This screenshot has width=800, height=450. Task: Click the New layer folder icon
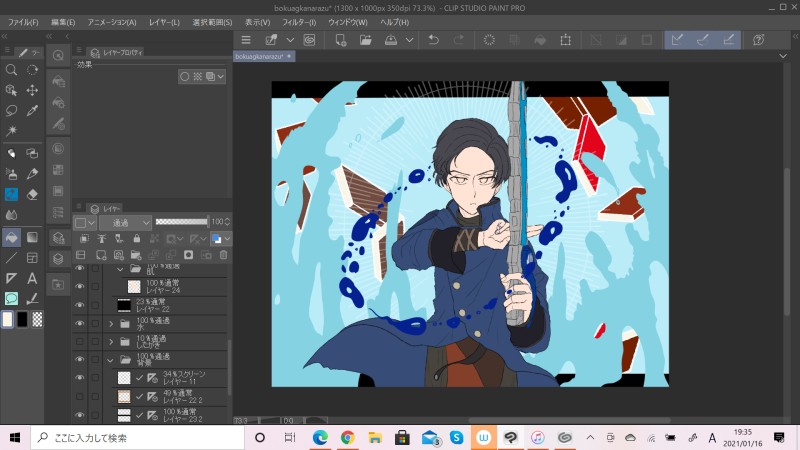(136, 255)
